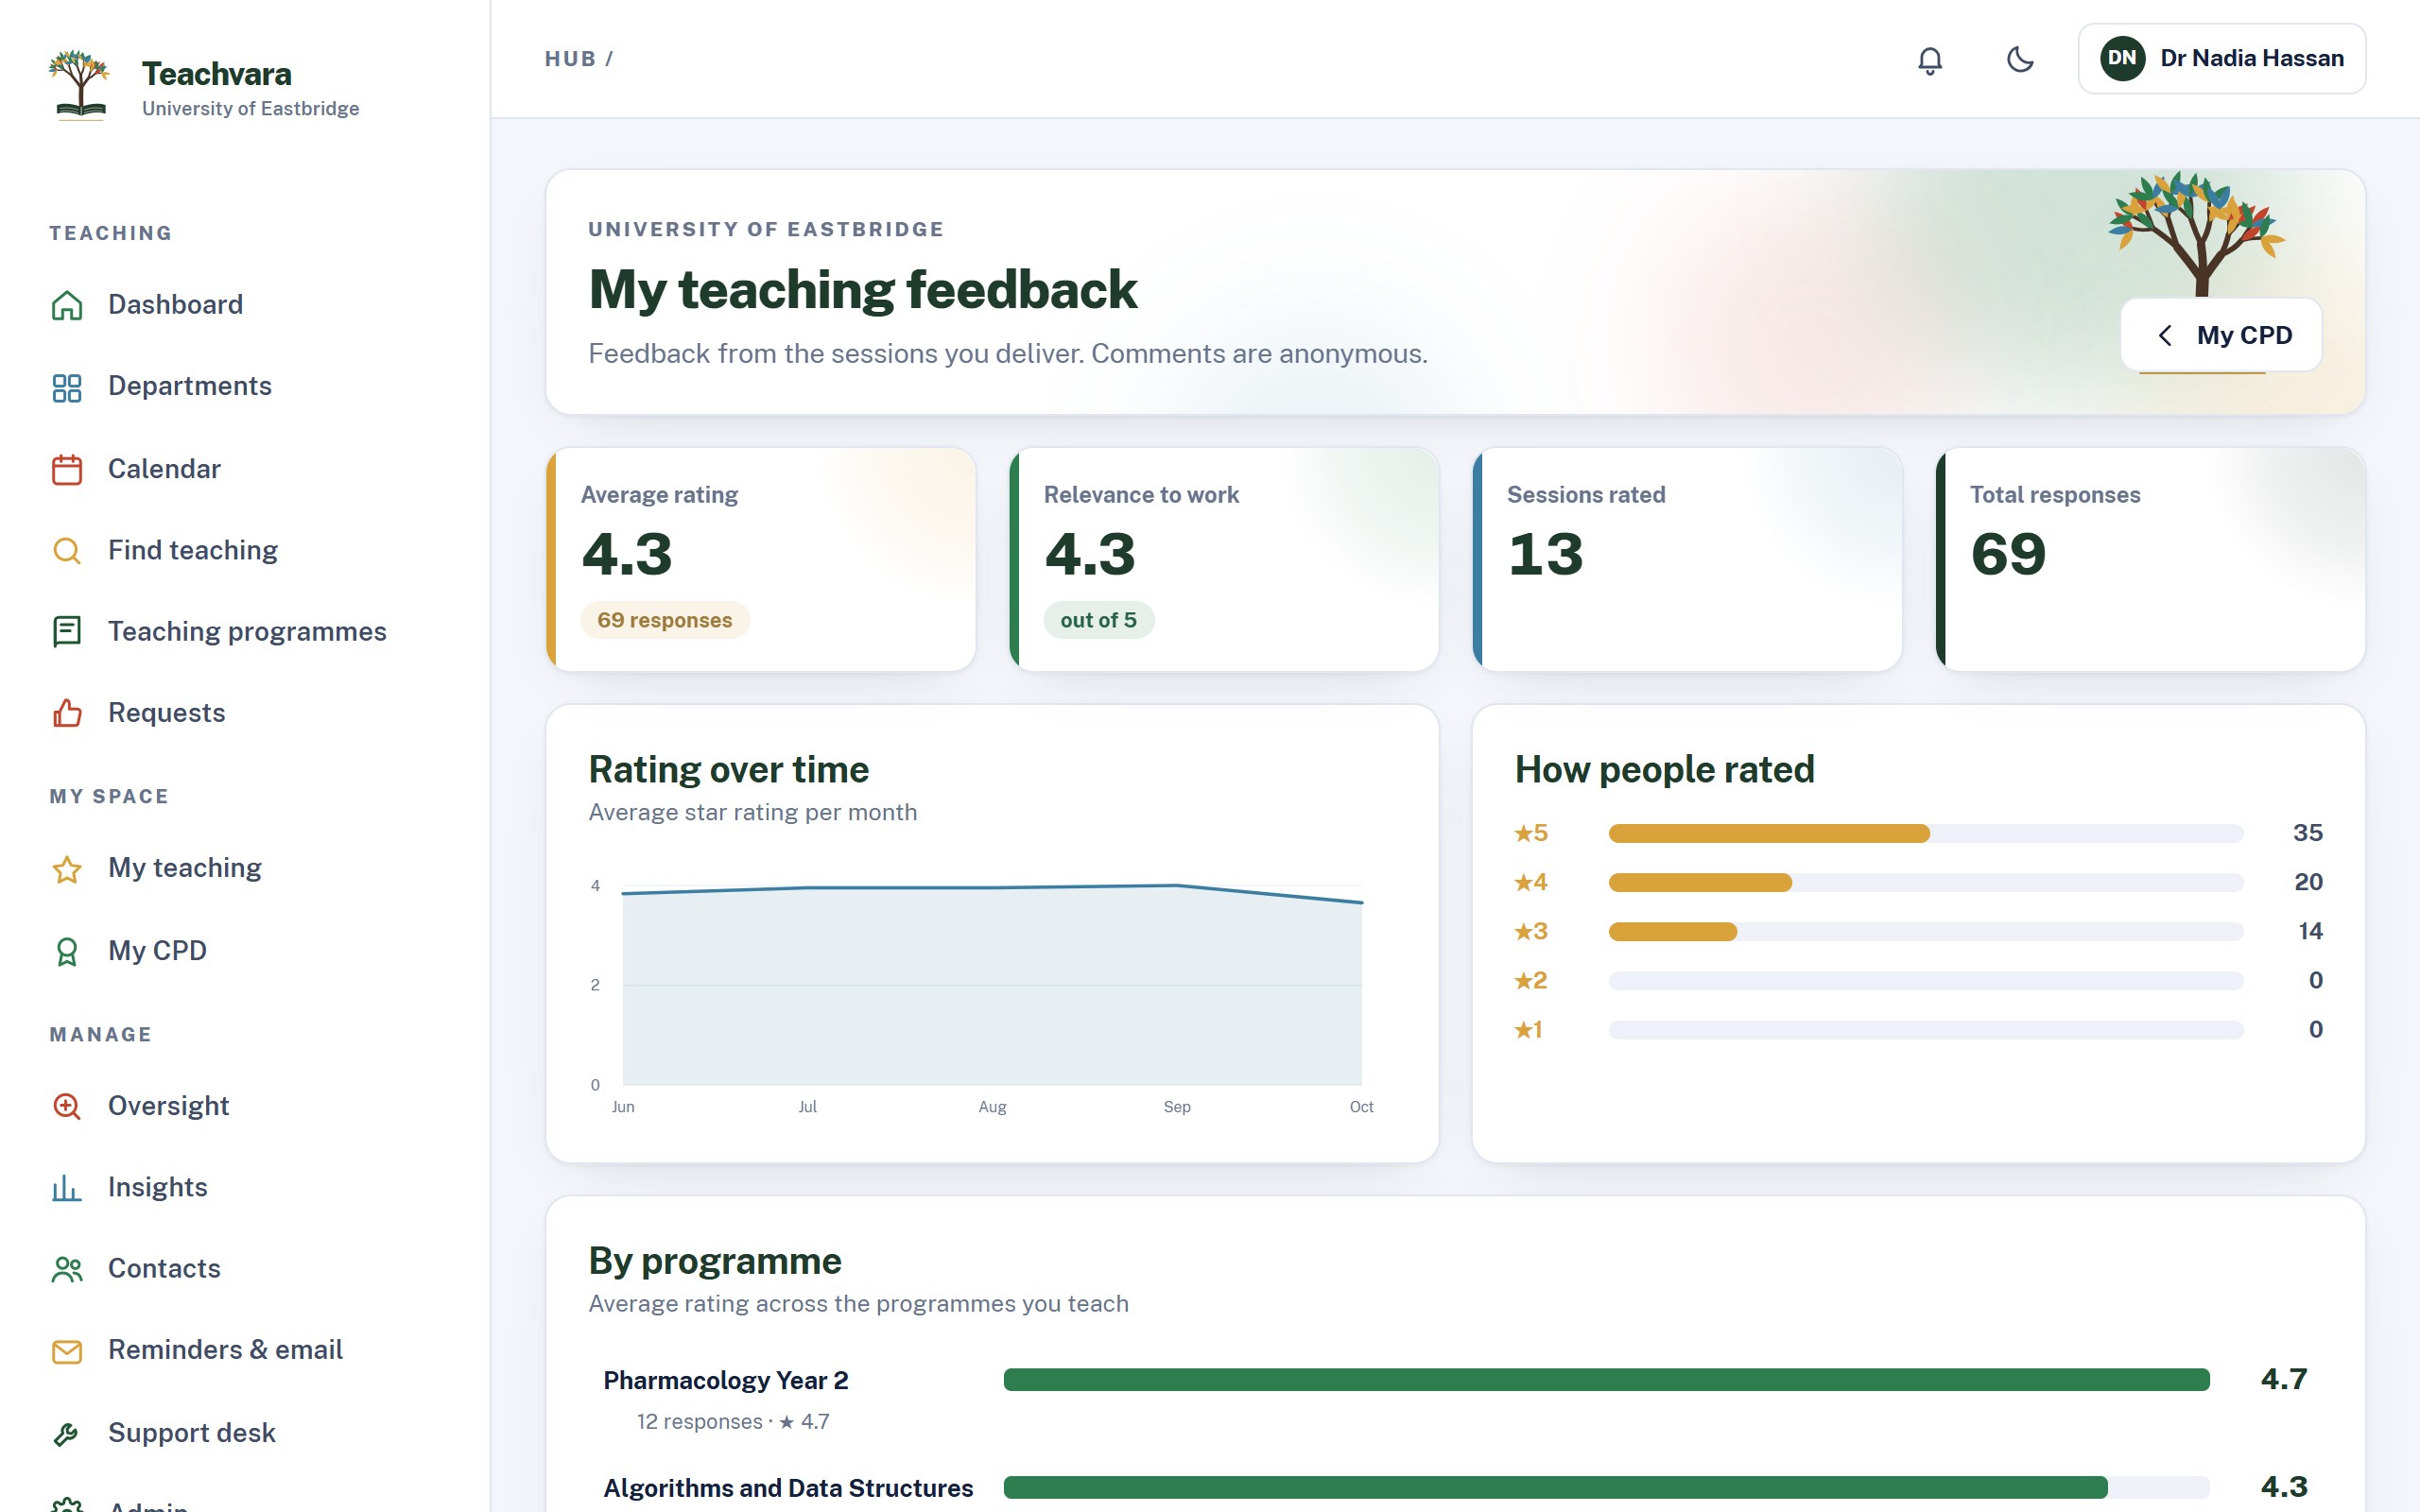
Task: Click the Teaching programmes icon
Action: [67, 632]
